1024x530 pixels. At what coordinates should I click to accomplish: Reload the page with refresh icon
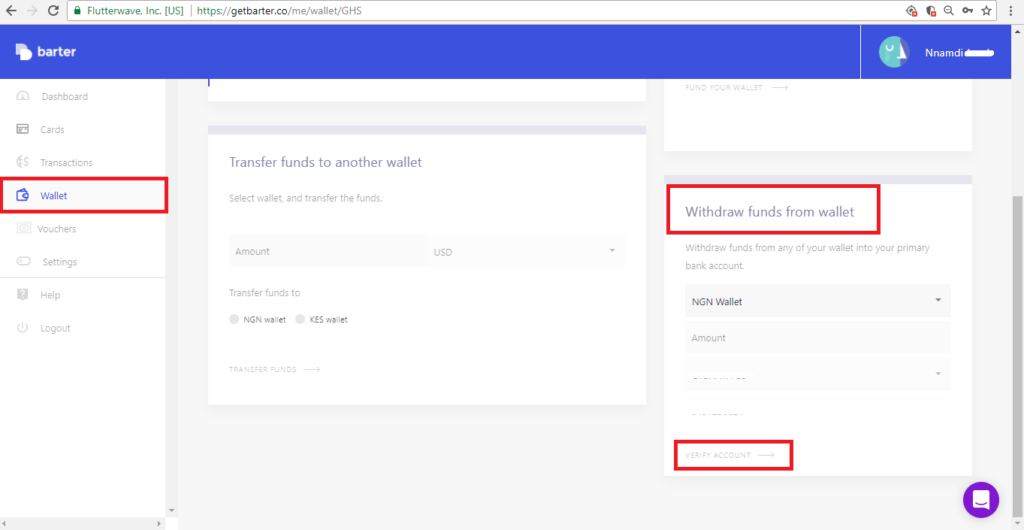pos(54,11)
